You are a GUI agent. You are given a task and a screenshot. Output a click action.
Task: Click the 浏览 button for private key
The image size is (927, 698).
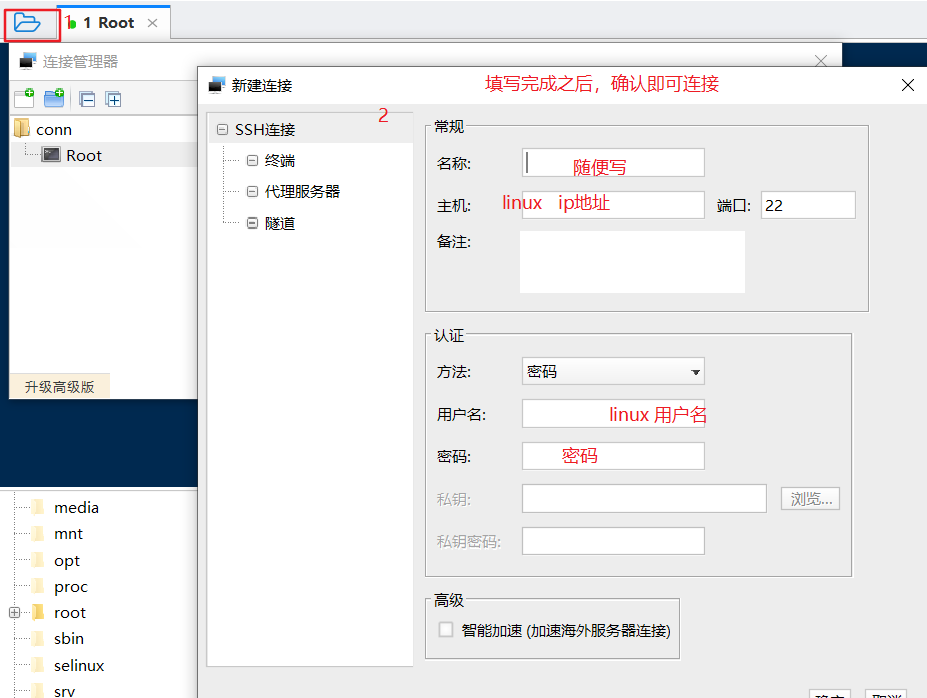(x=810, y=498)
